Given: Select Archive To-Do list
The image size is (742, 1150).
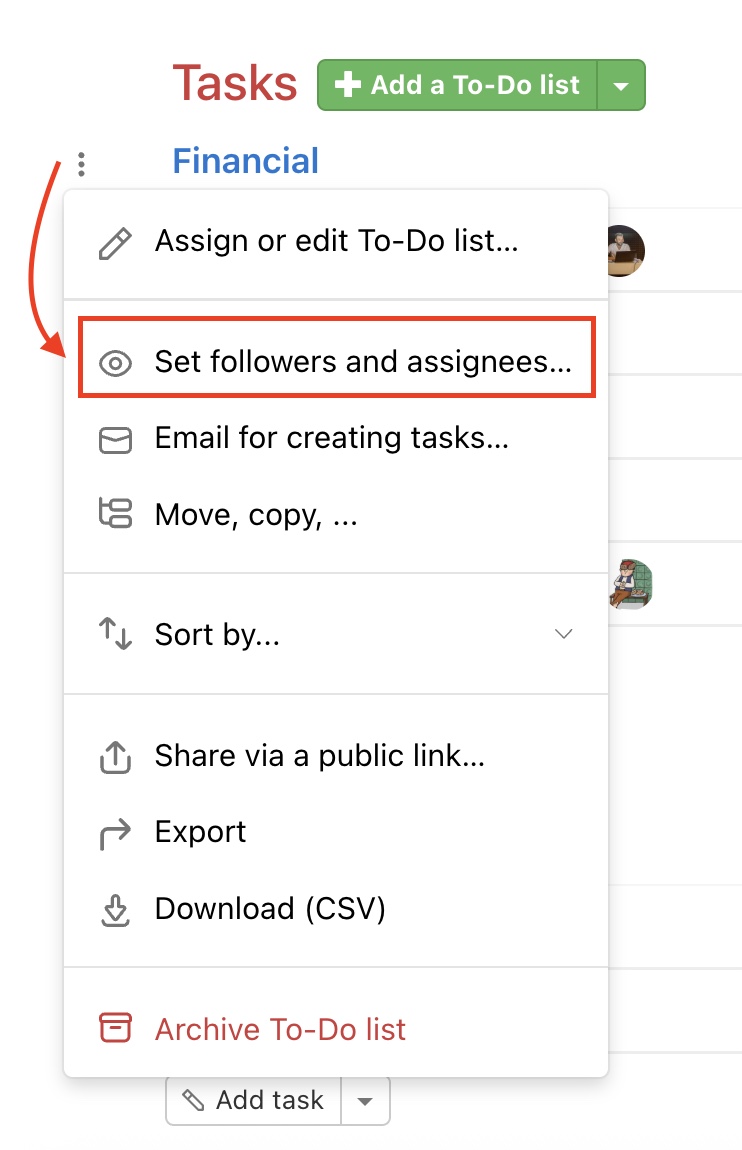Looking at the screenshot, I should 279,1027.
